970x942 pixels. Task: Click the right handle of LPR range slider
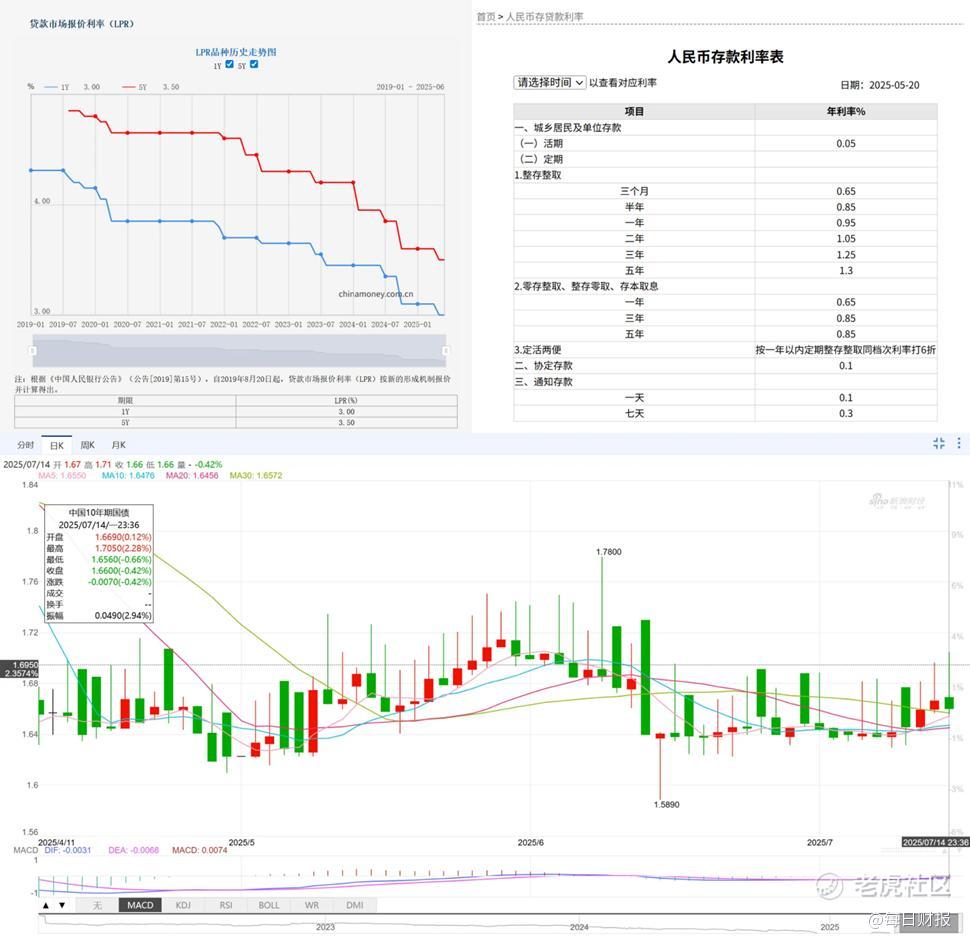(x=445, y=351)
